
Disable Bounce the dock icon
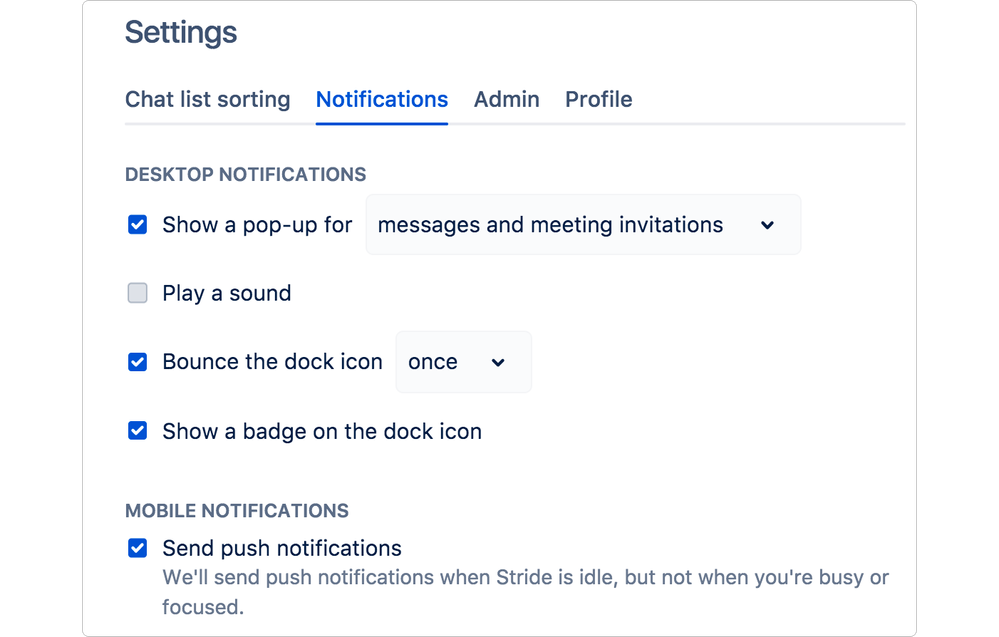[137, 362]
